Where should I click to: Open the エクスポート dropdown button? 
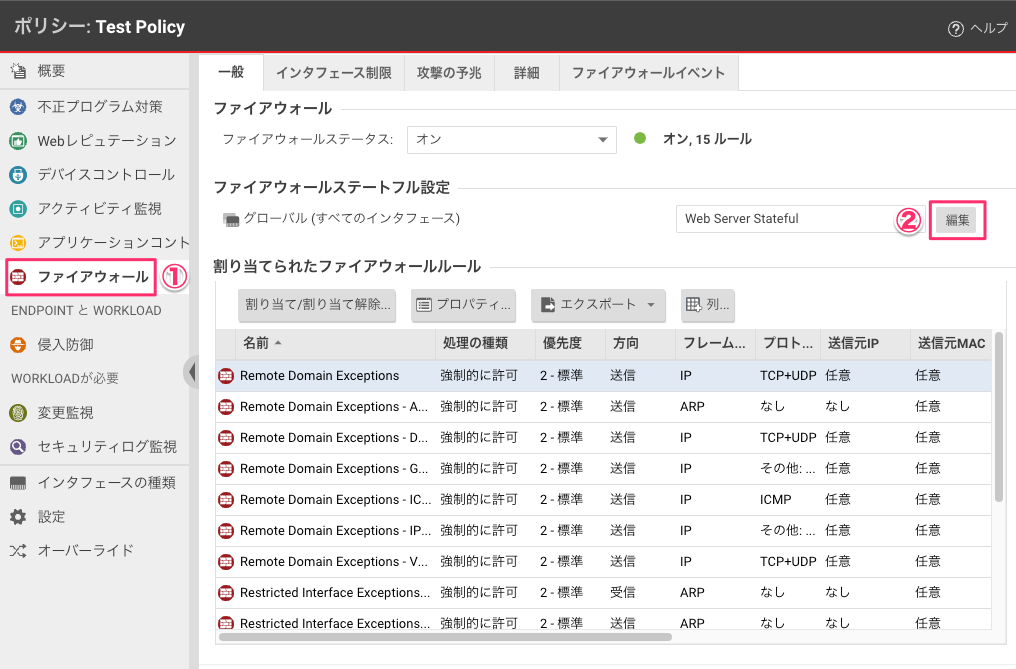tap(598, 305)
